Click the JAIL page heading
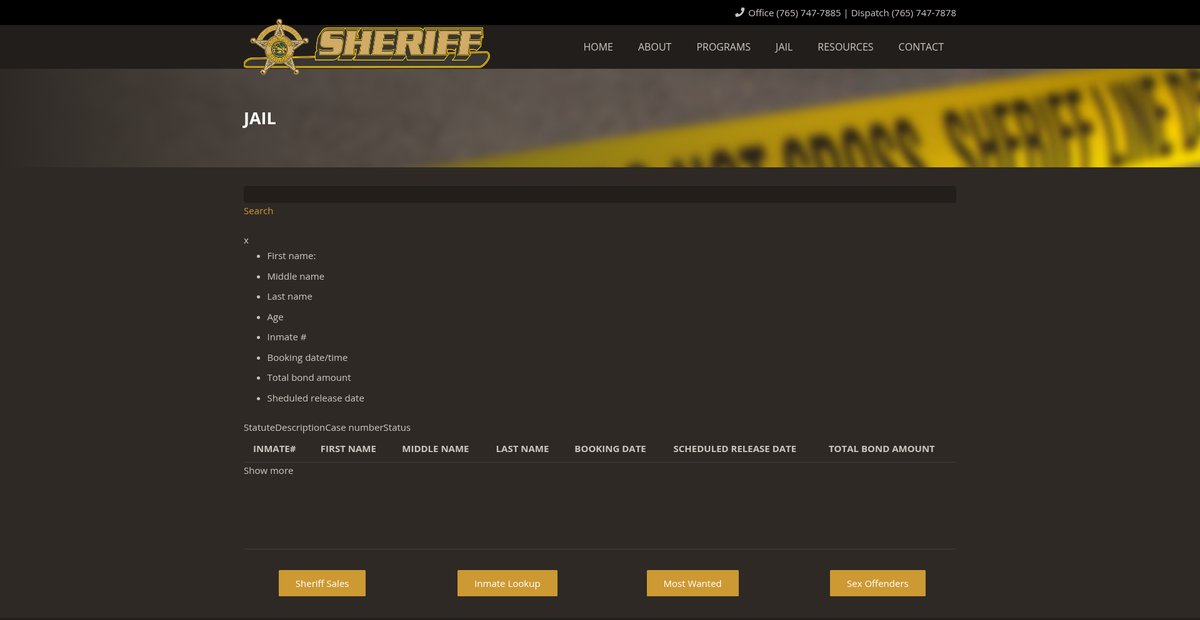This screenshot has width=1200, height=620. coord(260,118)
